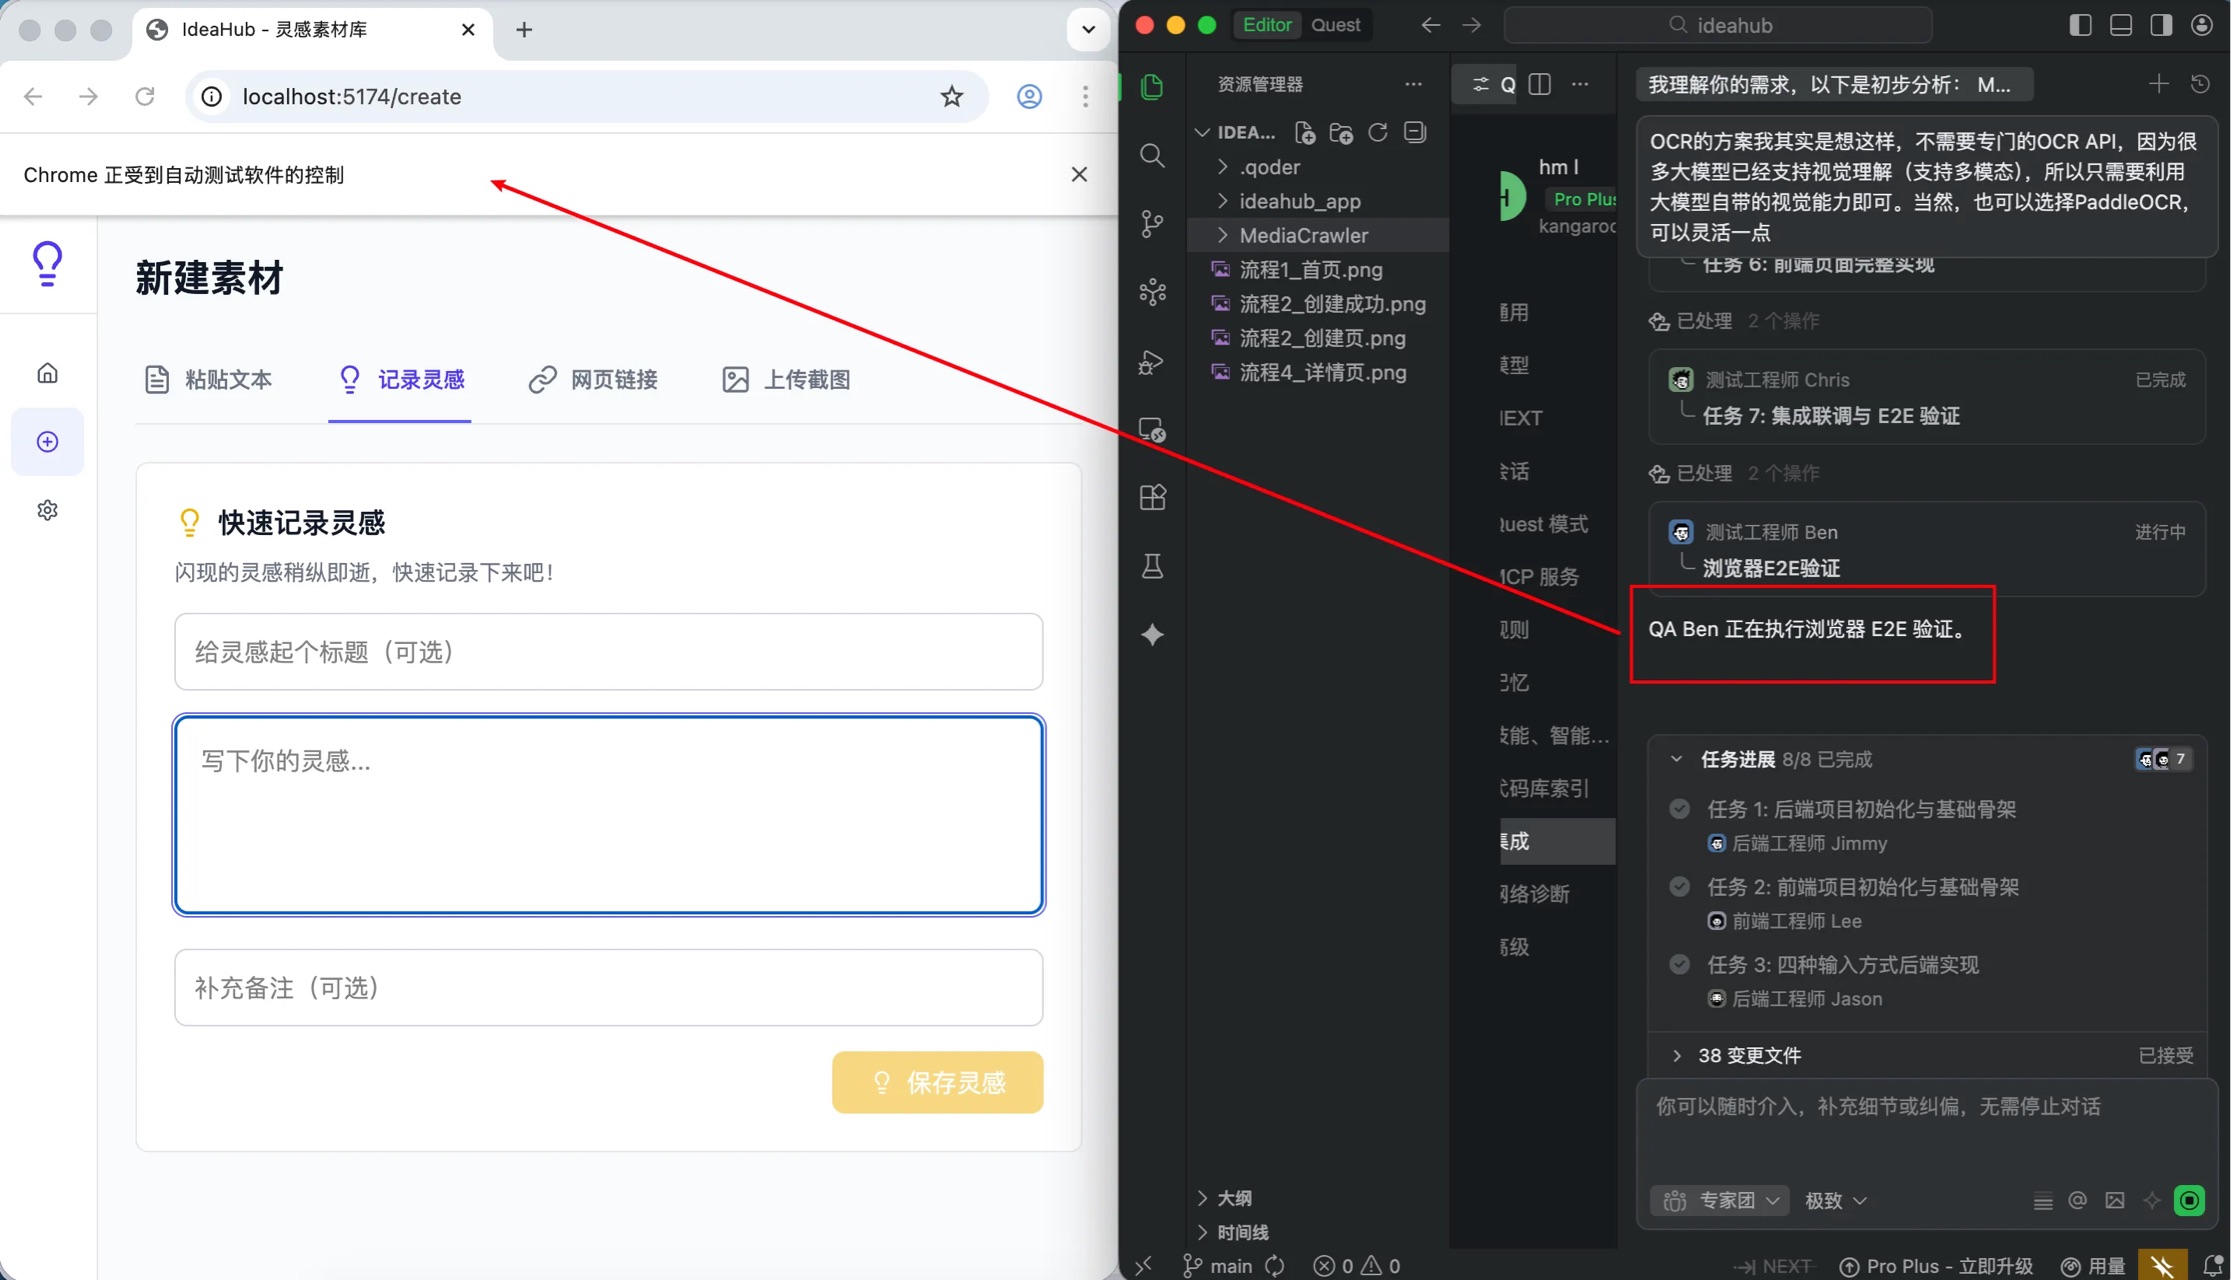Open Source Control in activity bar

pyautogui.click(x=1152, y=223)
